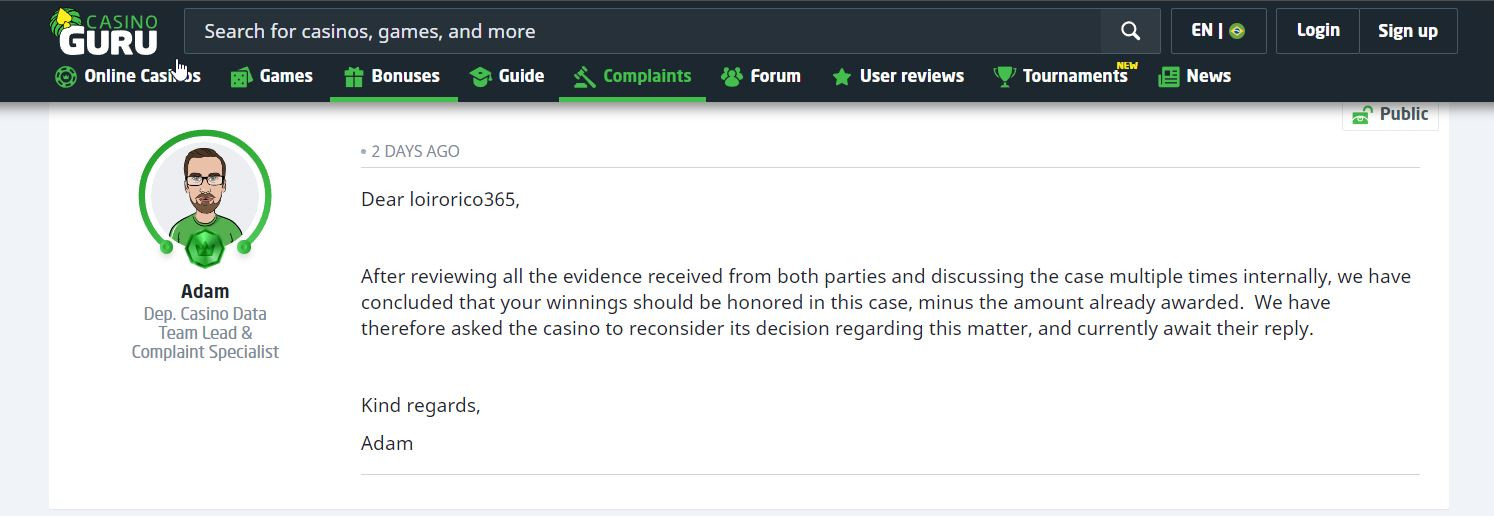
Task: Click the User reviews star icon
Action: (842, 76)
